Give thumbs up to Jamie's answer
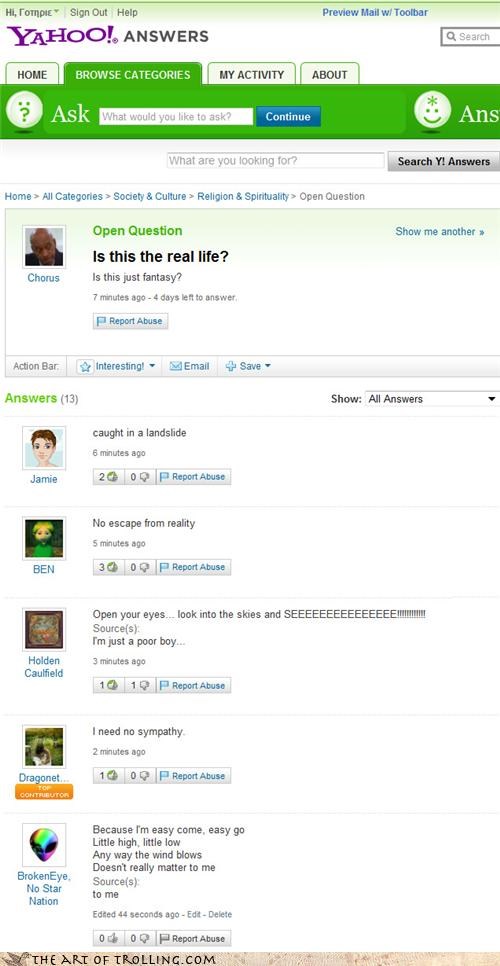This screenshot has width=500, height=966. (108, 476)
